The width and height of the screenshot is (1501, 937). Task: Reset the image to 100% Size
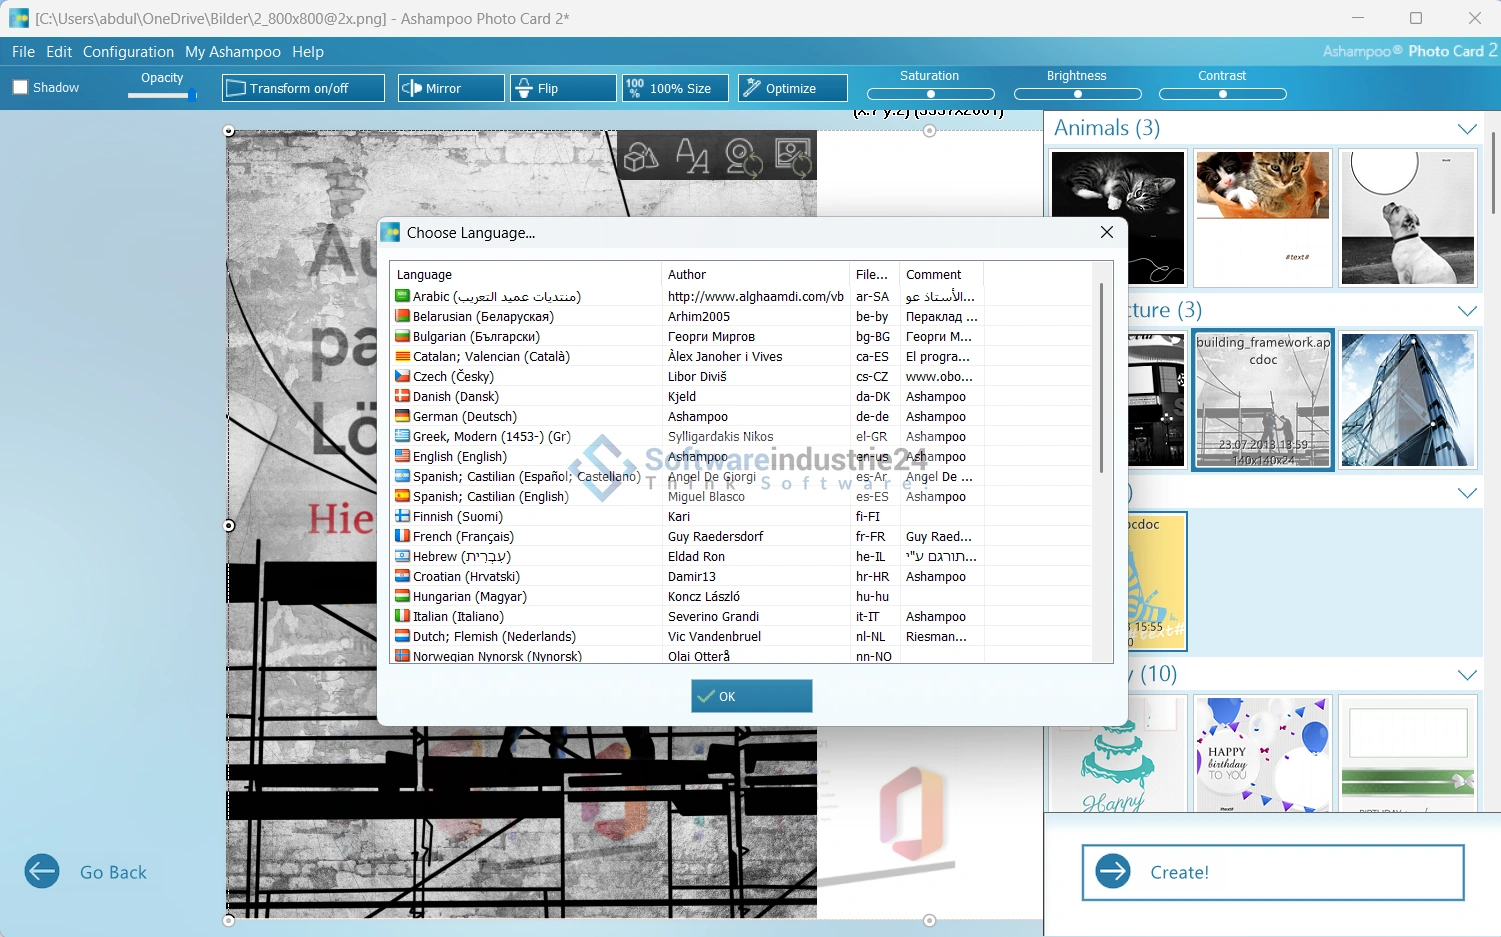point(675,88)
